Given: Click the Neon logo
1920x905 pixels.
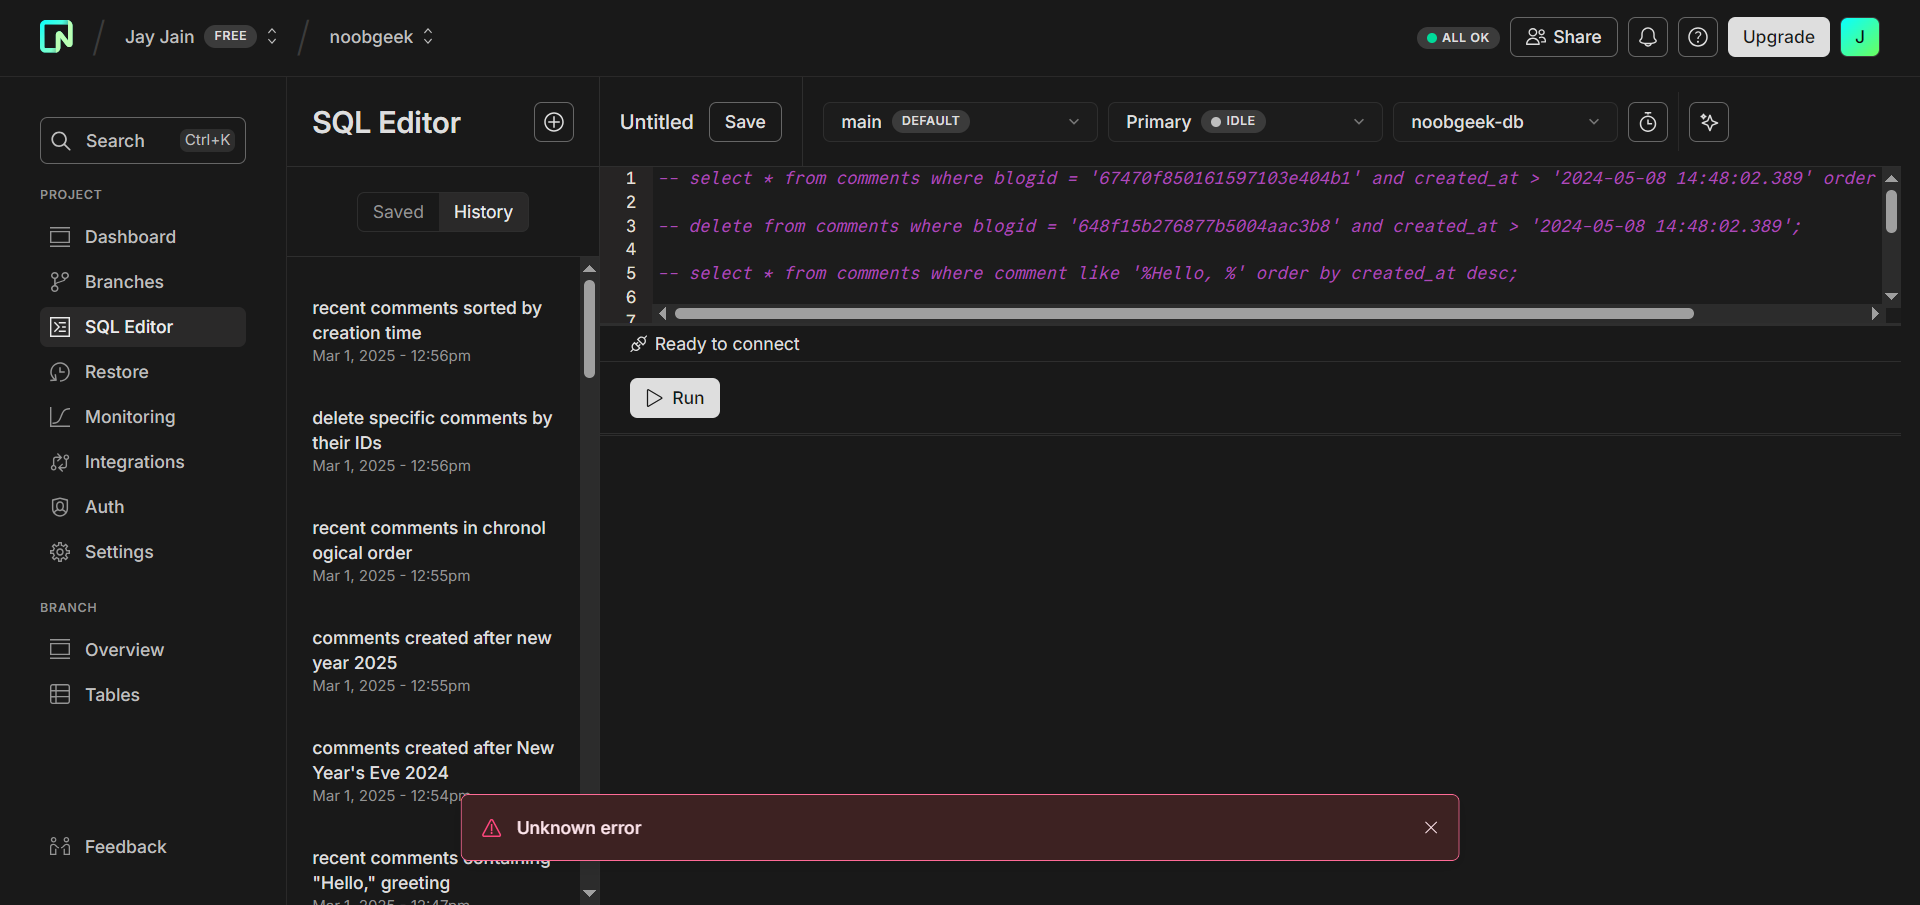Looking at the screenshot, I should [x=56, y=36].
